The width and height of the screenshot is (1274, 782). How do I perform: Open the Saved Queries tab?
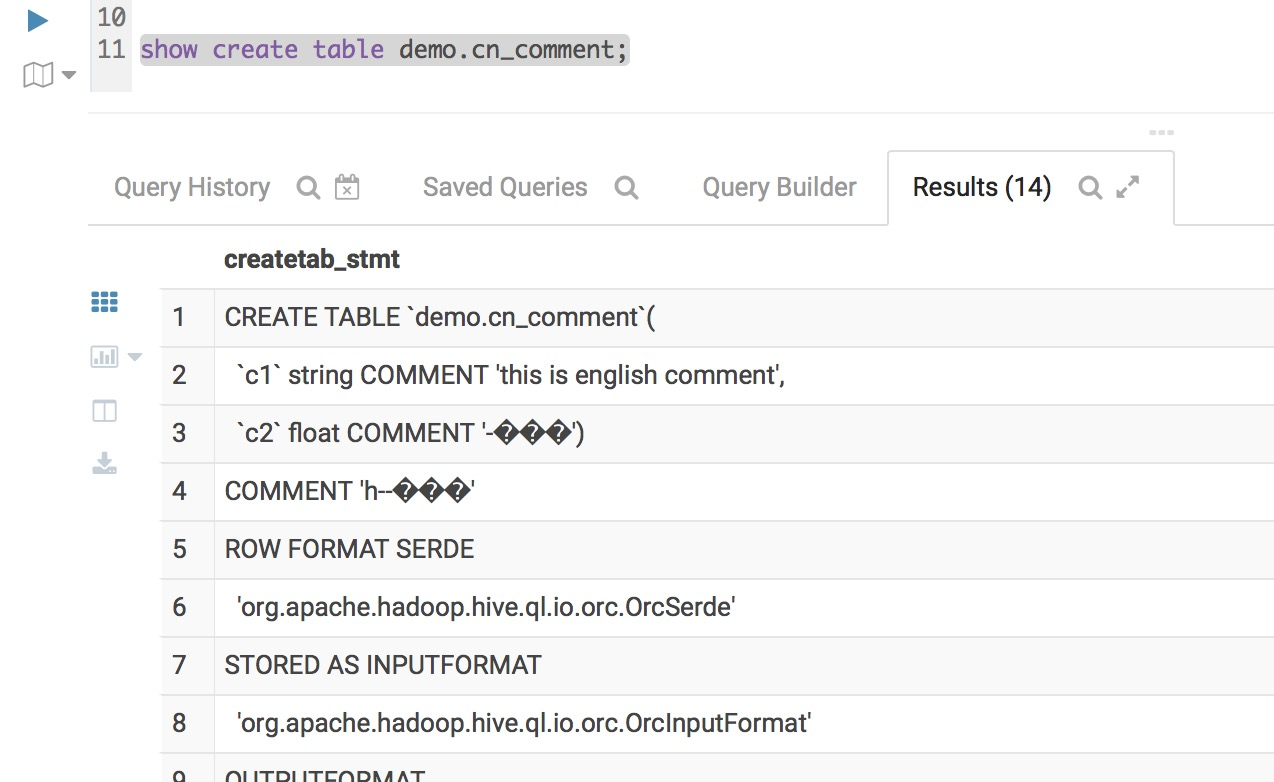[x=505, y=187]
